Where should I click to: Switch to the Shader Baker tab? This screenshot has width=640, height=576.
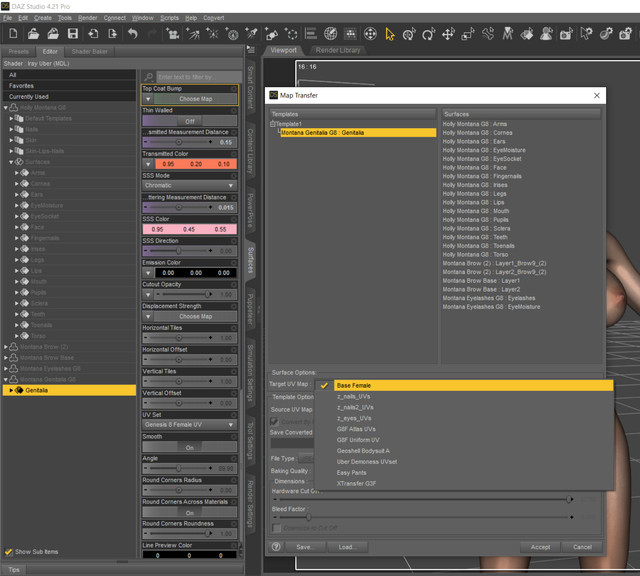coord(89,51)
